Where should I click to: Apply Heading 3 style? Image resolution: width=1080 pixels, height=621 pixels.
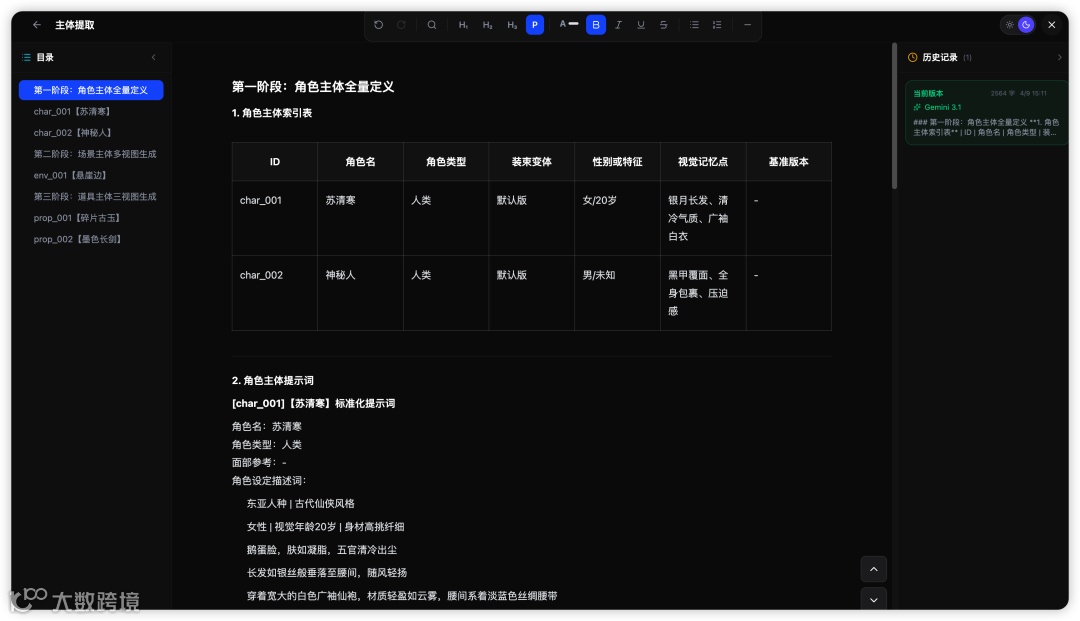(x=512, y=25)
